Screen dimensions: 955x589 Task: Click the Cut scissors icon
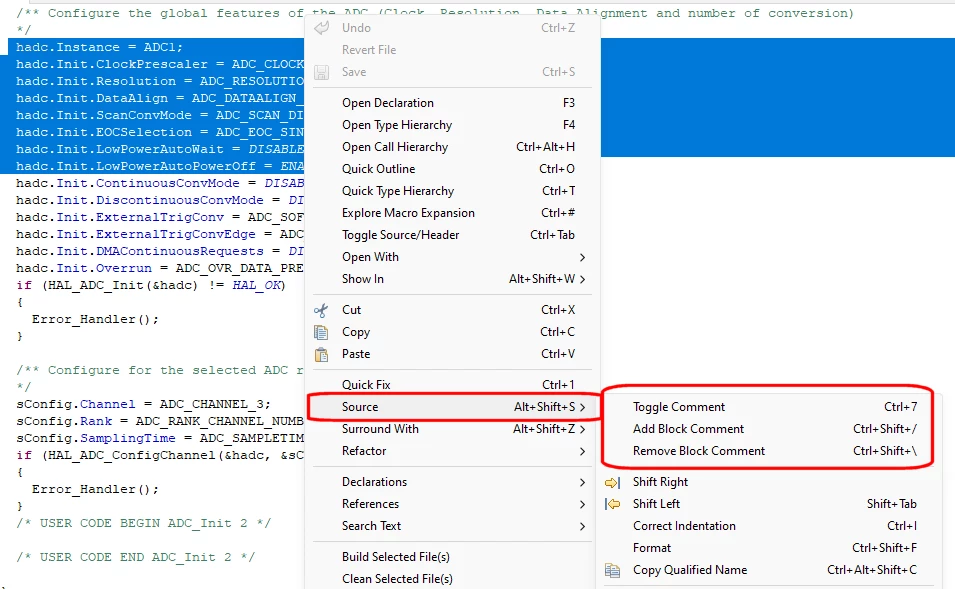point(321,310)
